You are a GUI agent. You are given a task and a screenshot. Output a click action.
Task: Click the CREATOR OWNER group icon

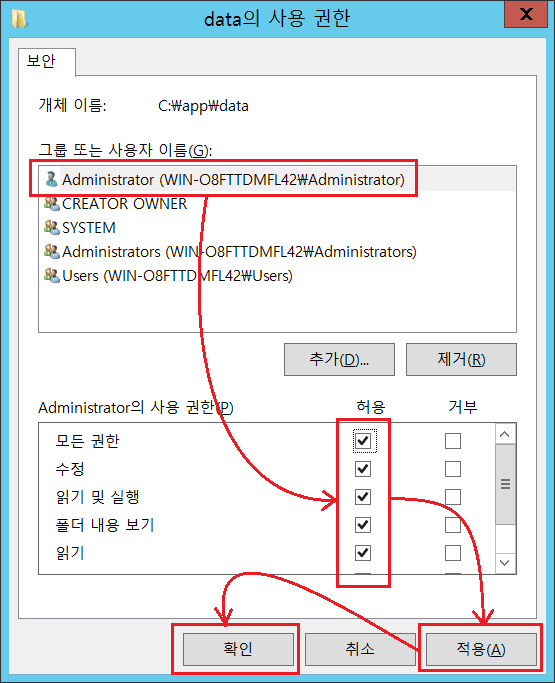click(51, 203)
